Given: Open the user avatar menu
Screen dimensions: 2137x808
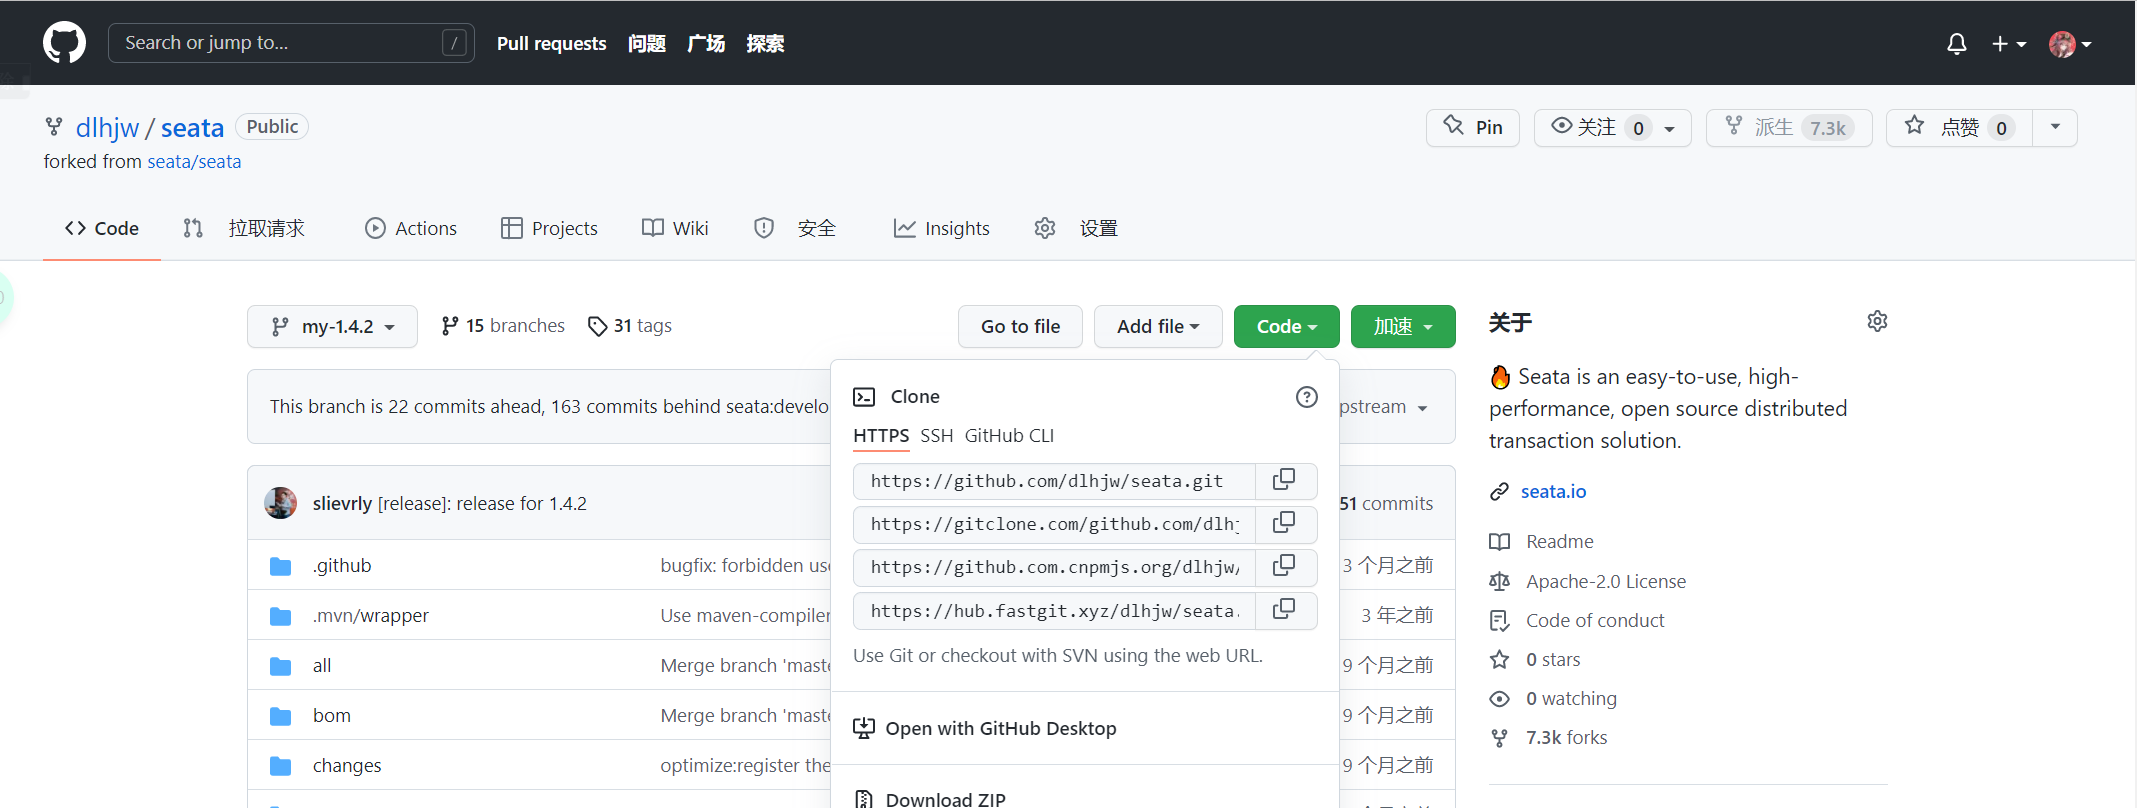Looking at the screenshot, I should (x=2070, y=44).
